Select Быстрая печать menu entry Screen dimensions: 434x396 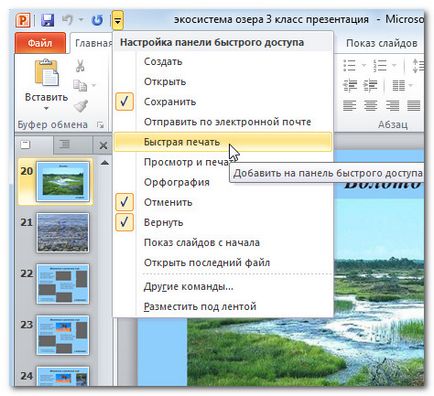click(223, 142)
